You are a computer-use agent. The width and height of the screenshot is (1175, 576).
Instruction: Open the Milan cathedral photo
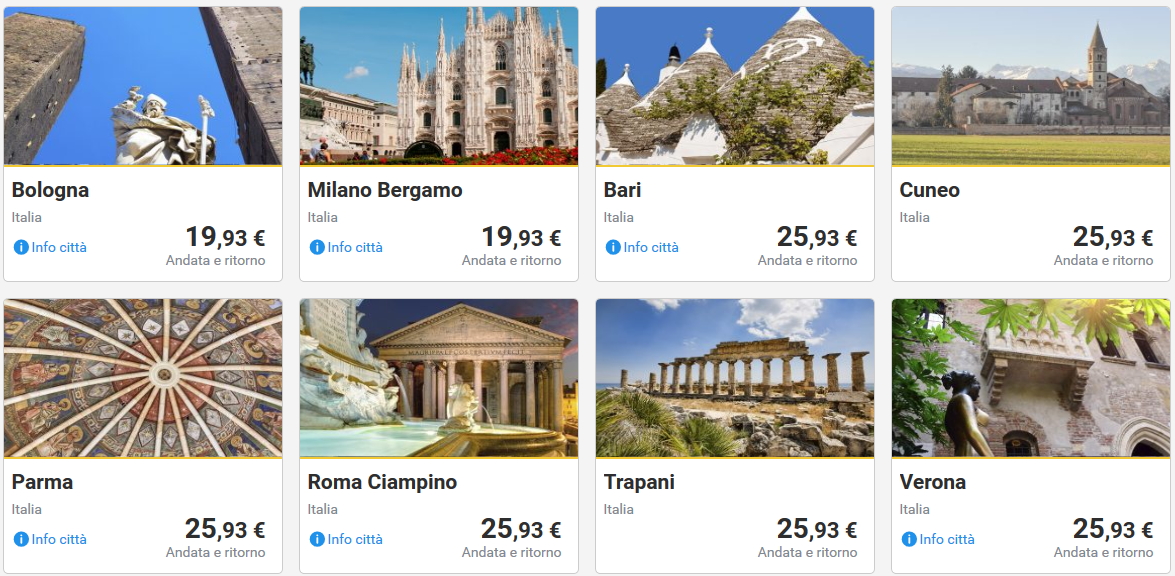click(x=439, y=86)
